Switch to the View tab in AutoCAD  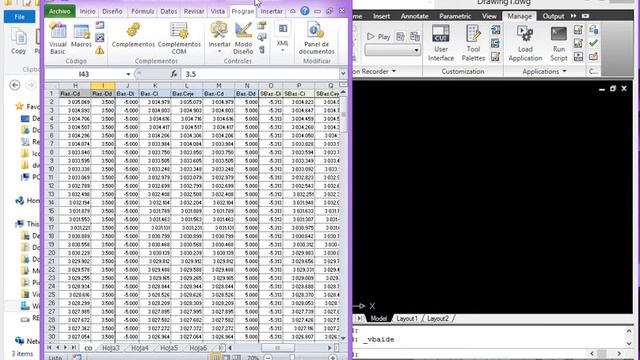(489, 16)
